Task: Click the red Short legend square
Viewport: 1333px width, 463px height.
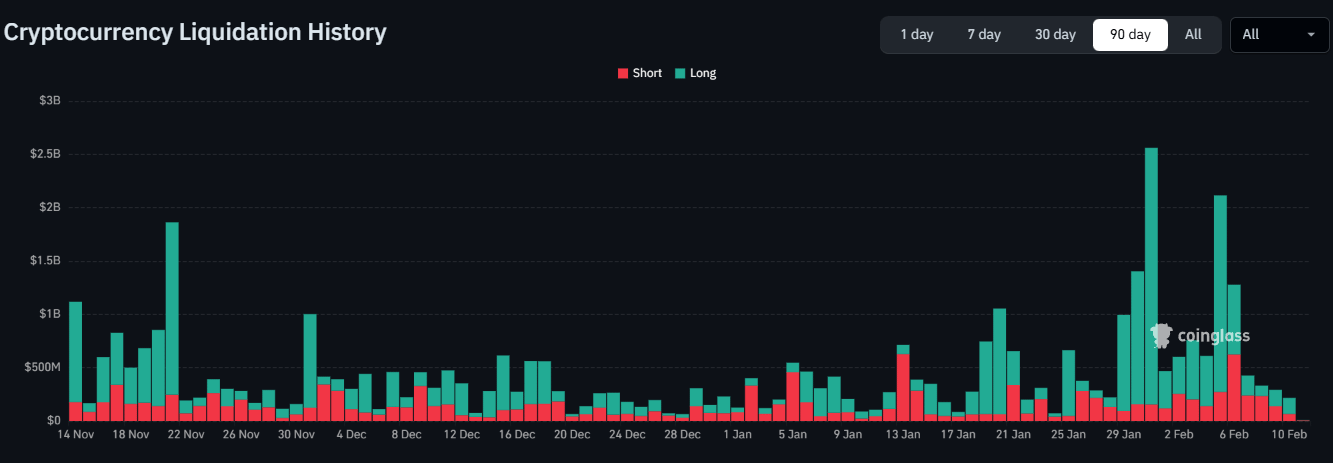Action: (623, 73)
